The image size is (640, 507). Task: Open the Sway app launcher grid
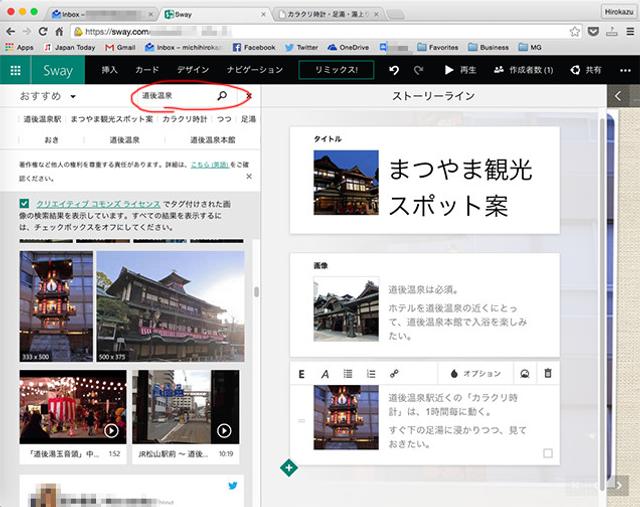16,70
